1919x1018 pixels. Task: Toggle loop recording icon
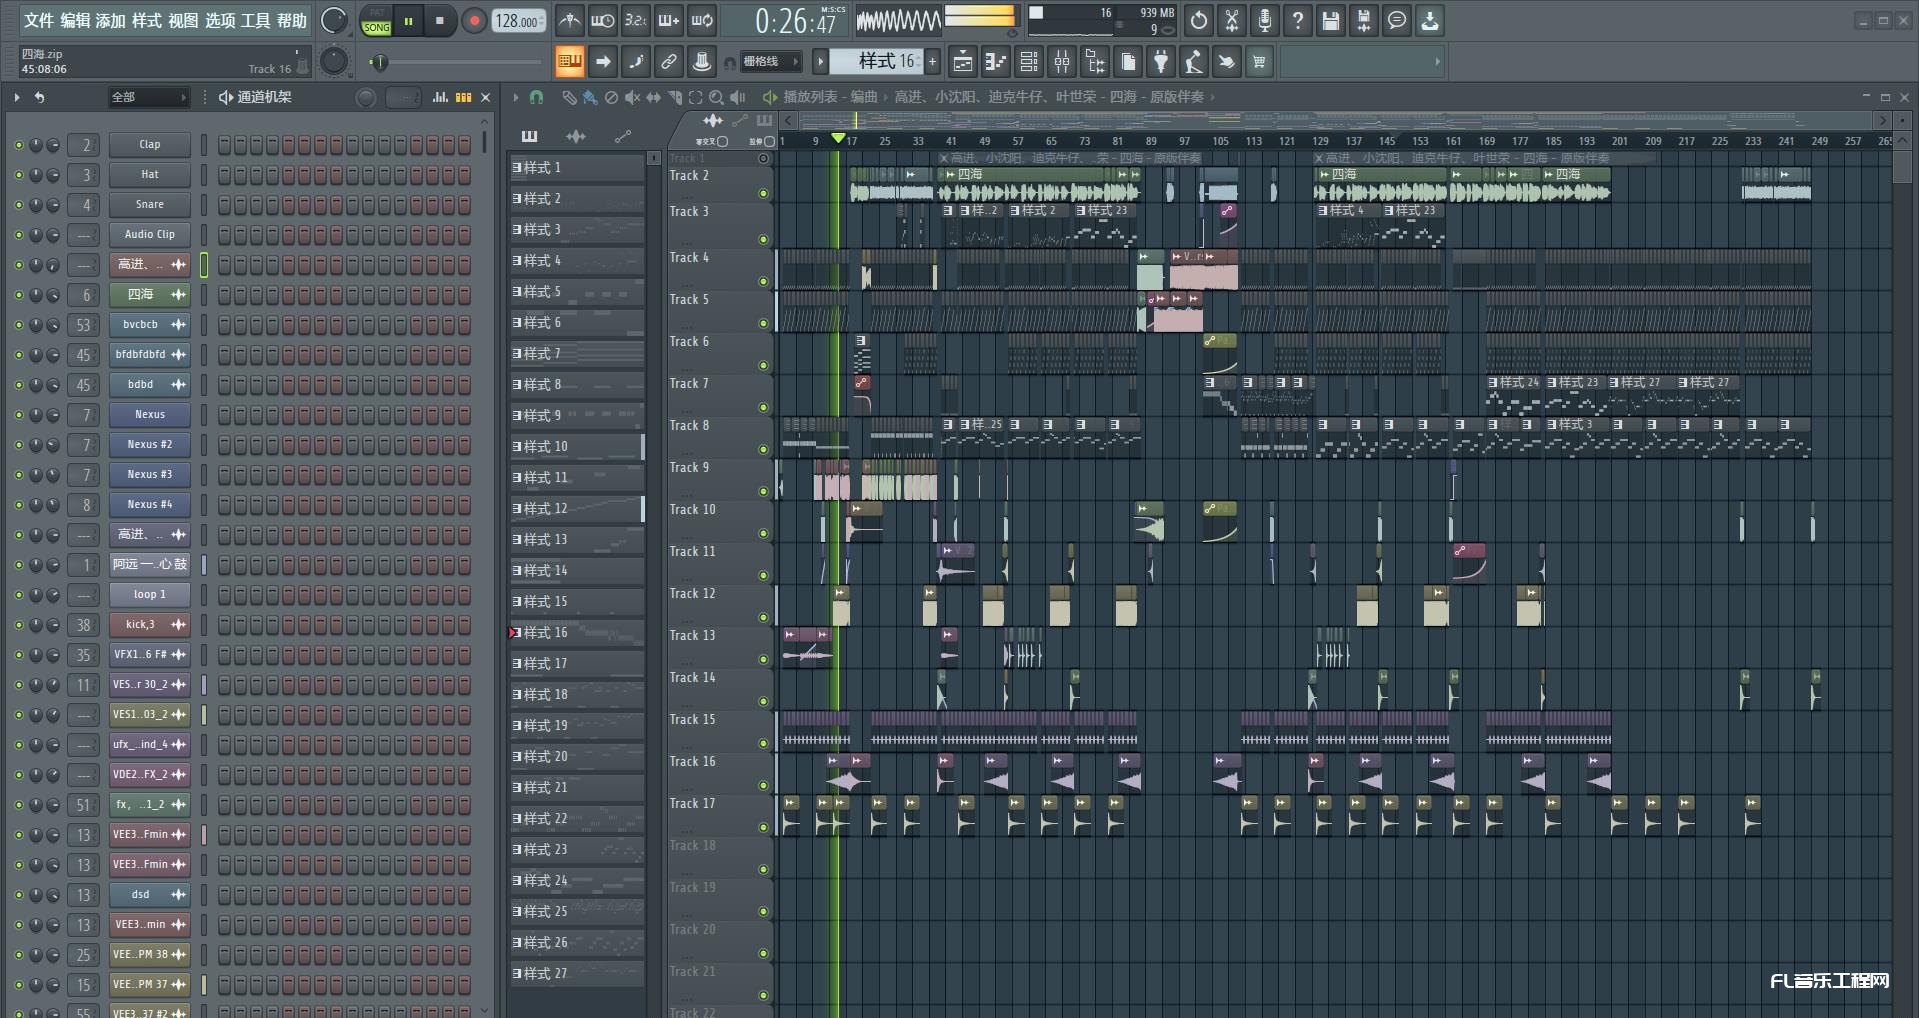[702, 20]
